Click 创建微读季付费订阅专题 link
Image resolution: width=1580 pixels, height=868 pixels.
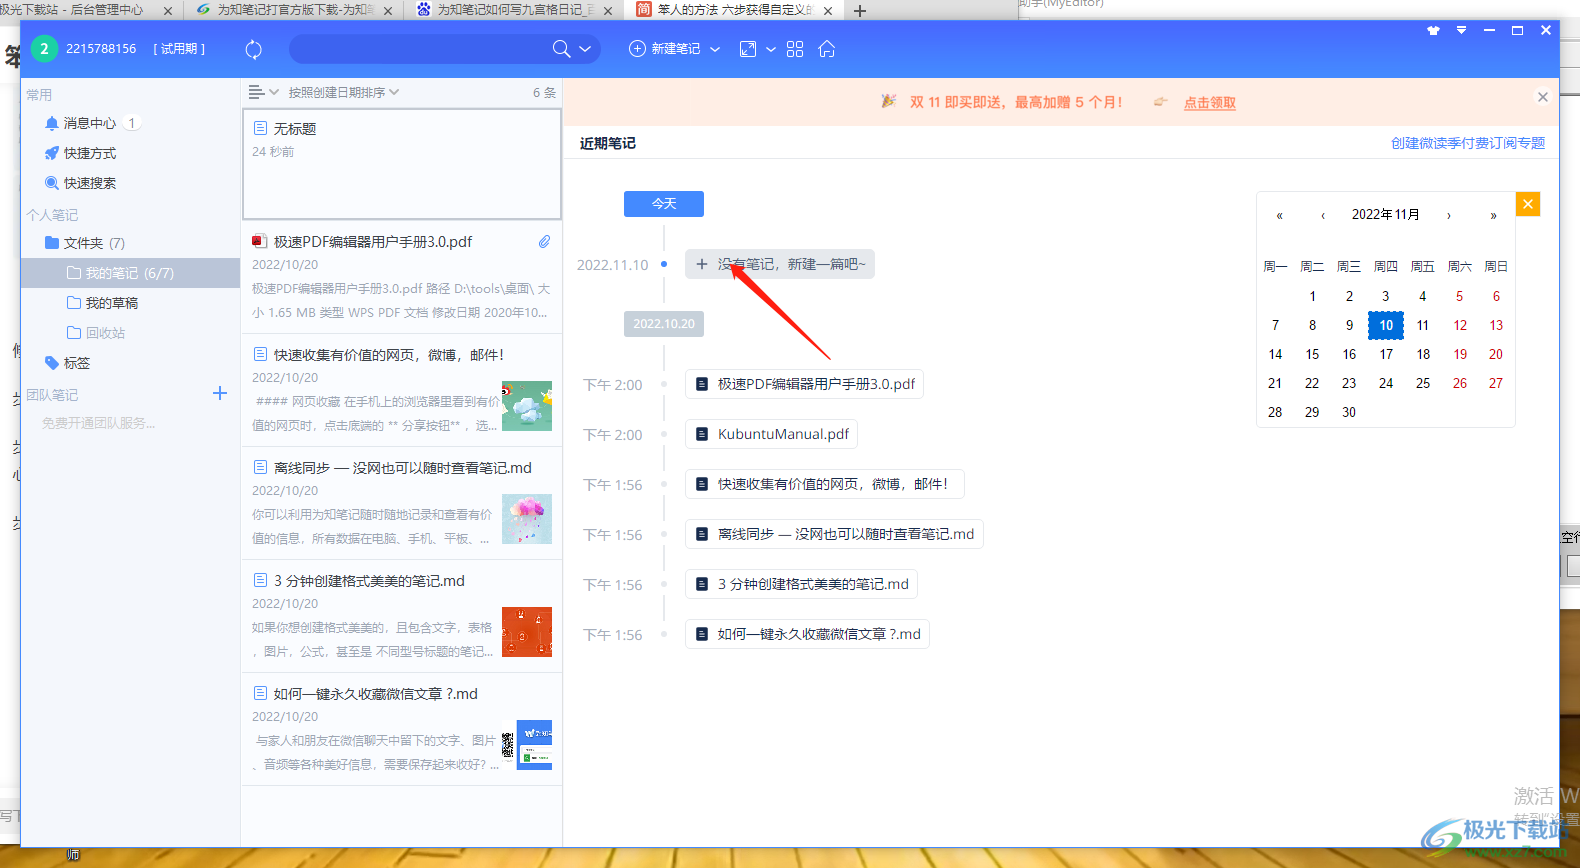1468,143
